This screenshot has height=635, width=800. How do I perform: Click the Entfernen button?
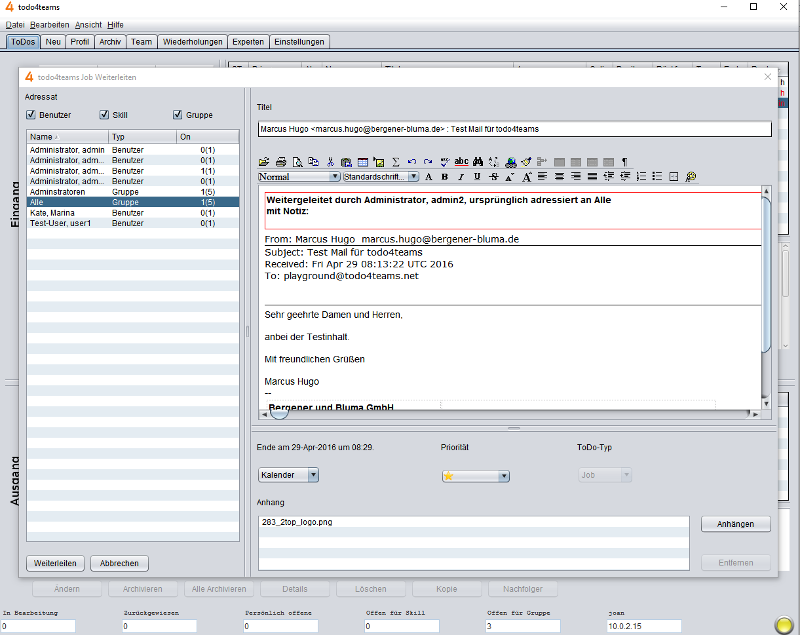735,563
